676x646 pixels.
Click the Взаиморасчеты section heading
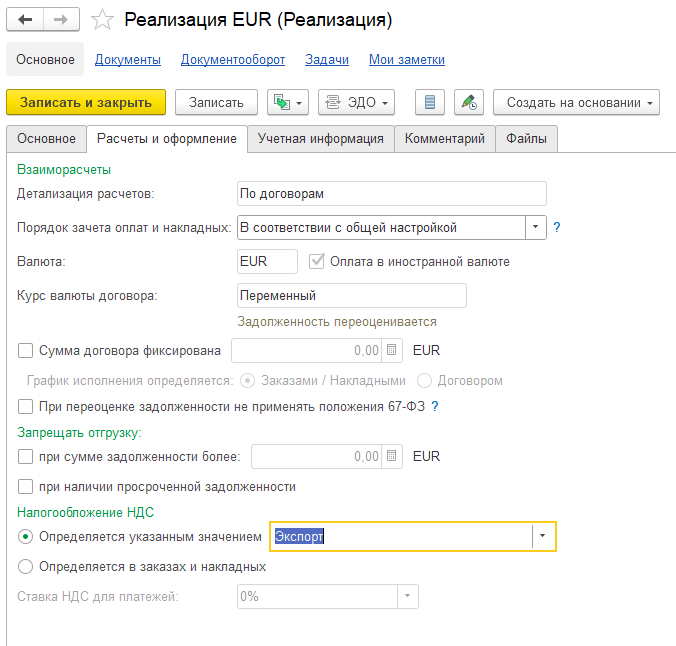pyautogui.click(x=64, y=169)
